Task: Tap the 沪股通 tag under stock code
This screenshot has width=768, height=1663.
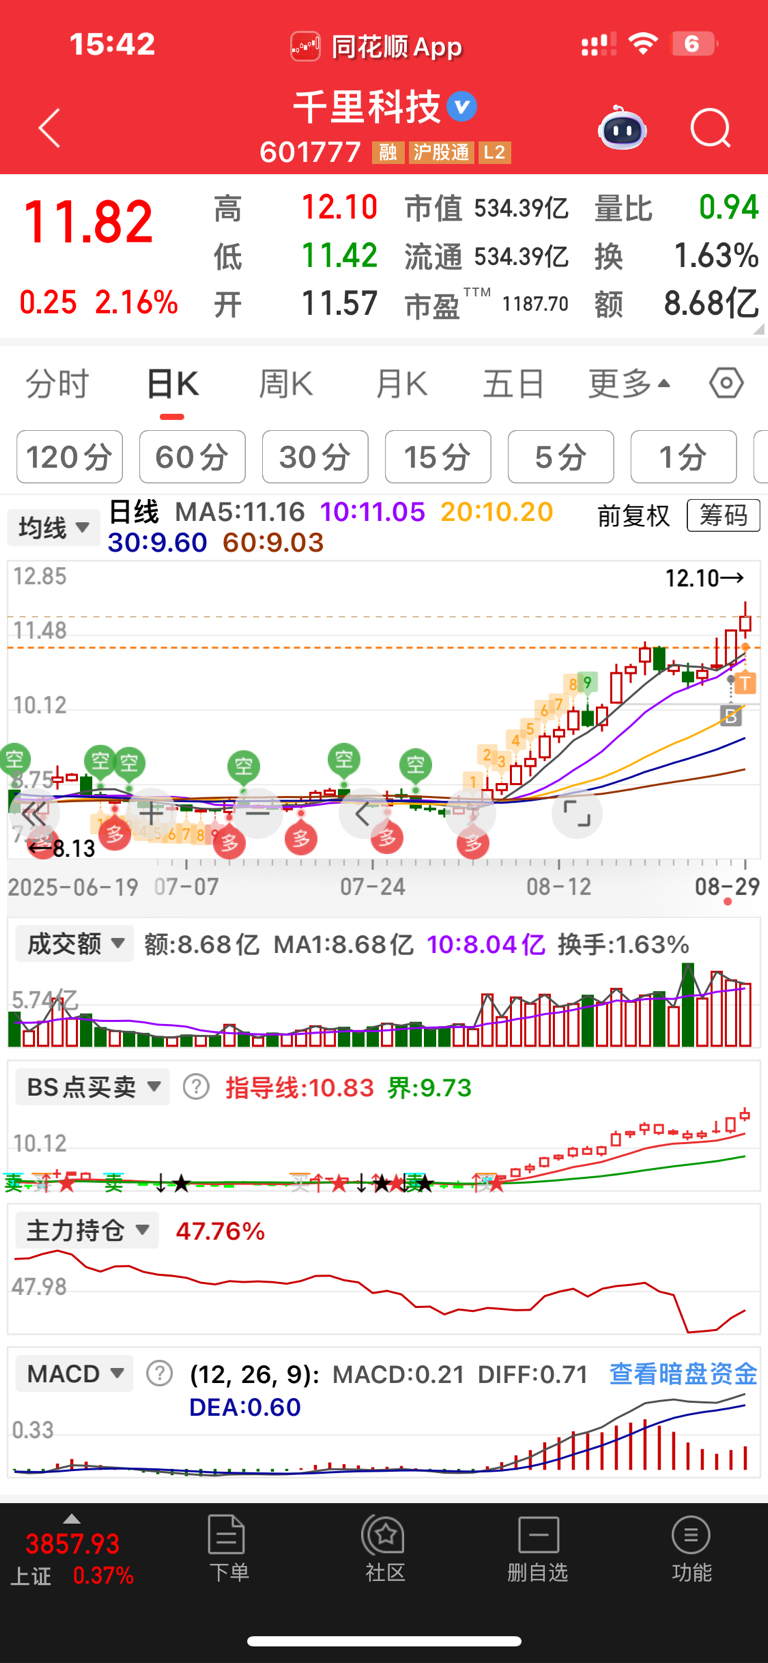Action: pos(441,152)
